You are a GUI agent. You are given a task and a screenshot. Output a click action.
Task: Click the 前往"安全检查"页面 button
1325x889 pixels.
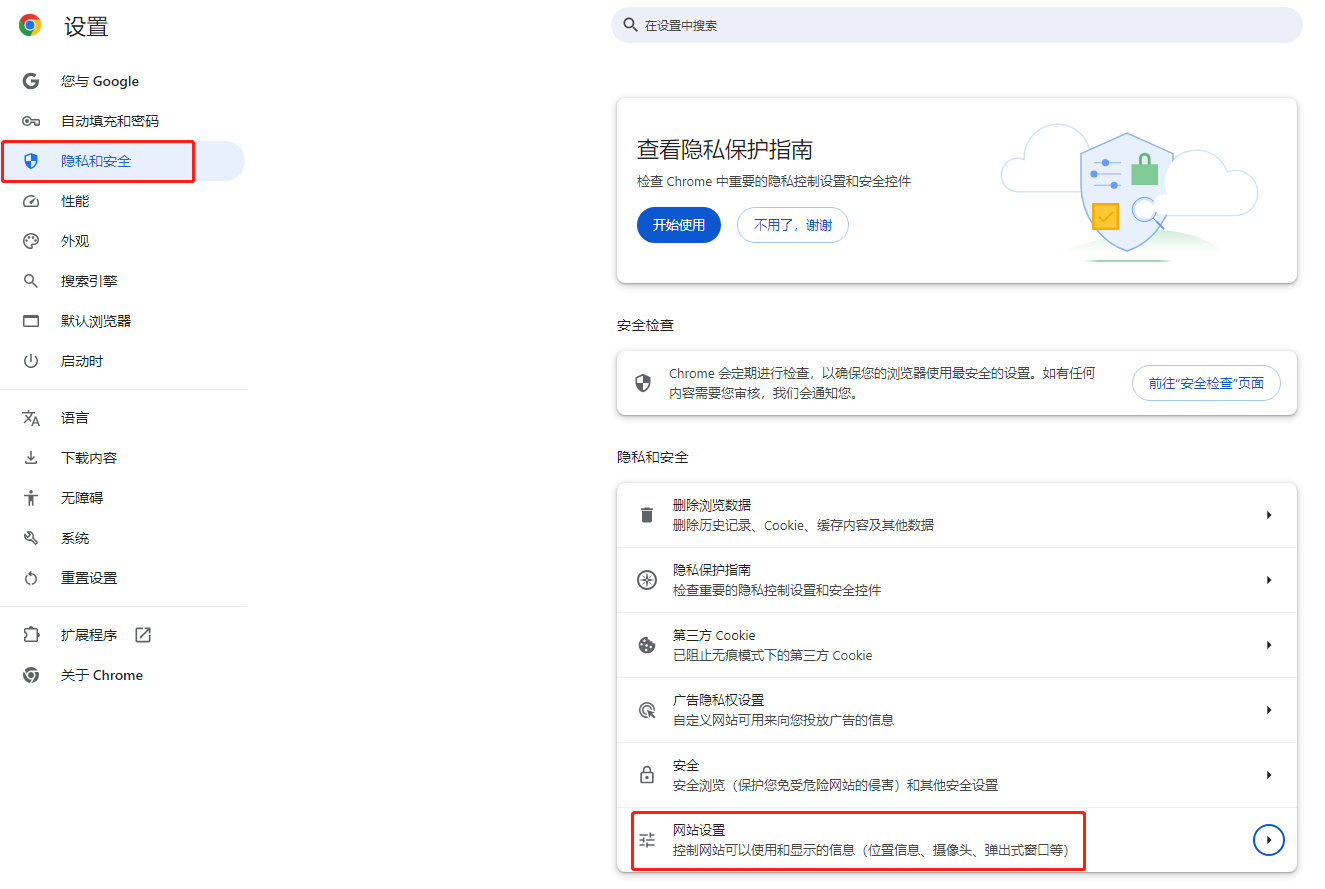[1206, 382]
